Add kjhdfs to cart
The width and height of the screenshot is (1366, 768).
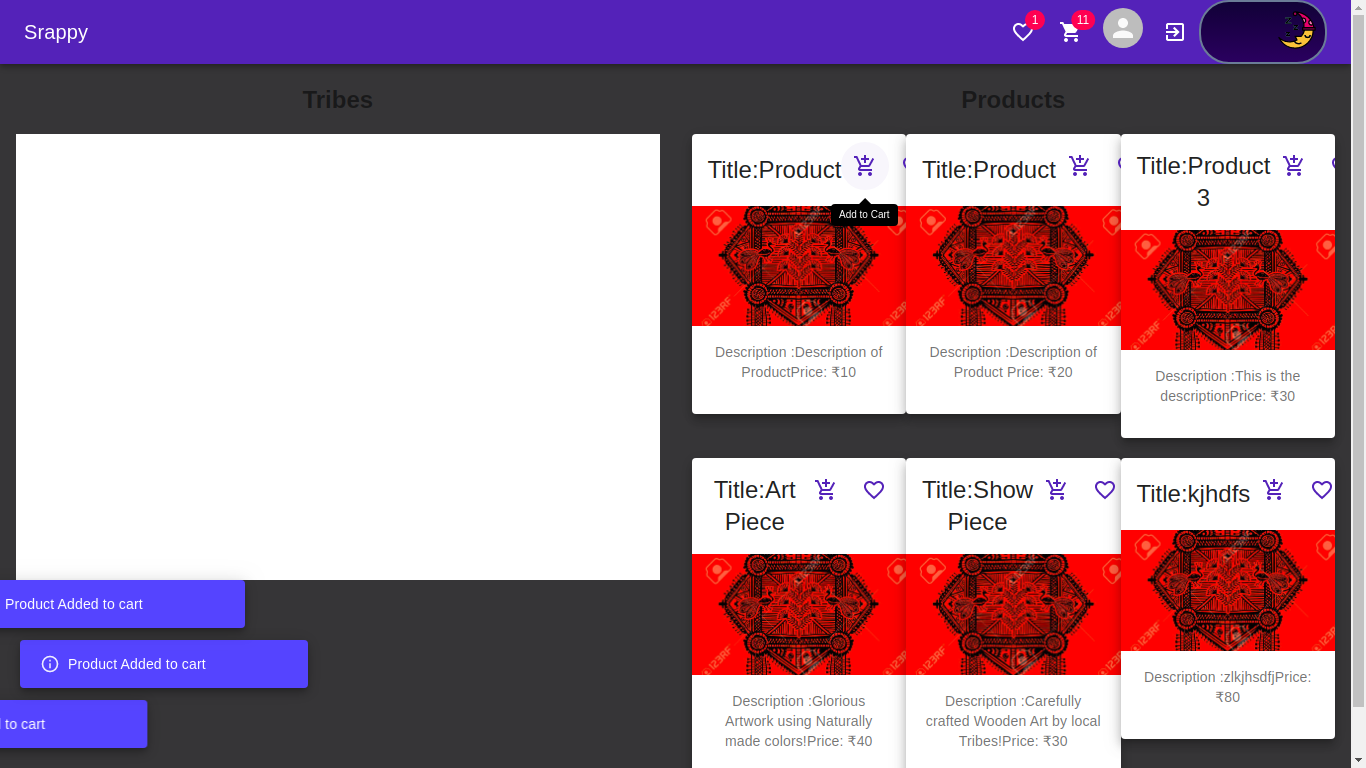[1273, 490]
